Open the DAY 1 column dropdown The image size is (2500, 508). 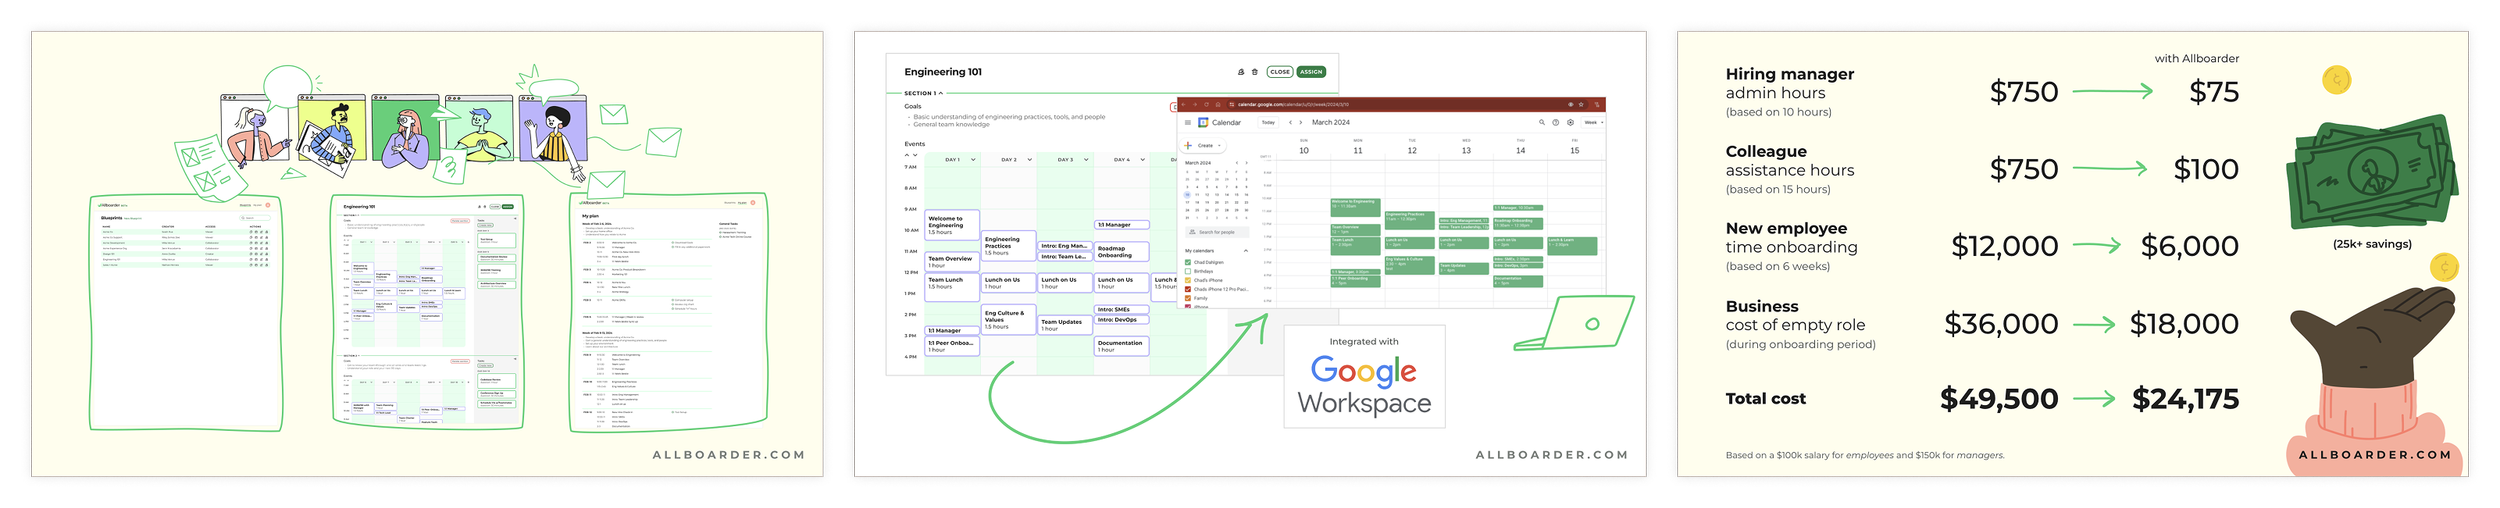tap(973, 159)
